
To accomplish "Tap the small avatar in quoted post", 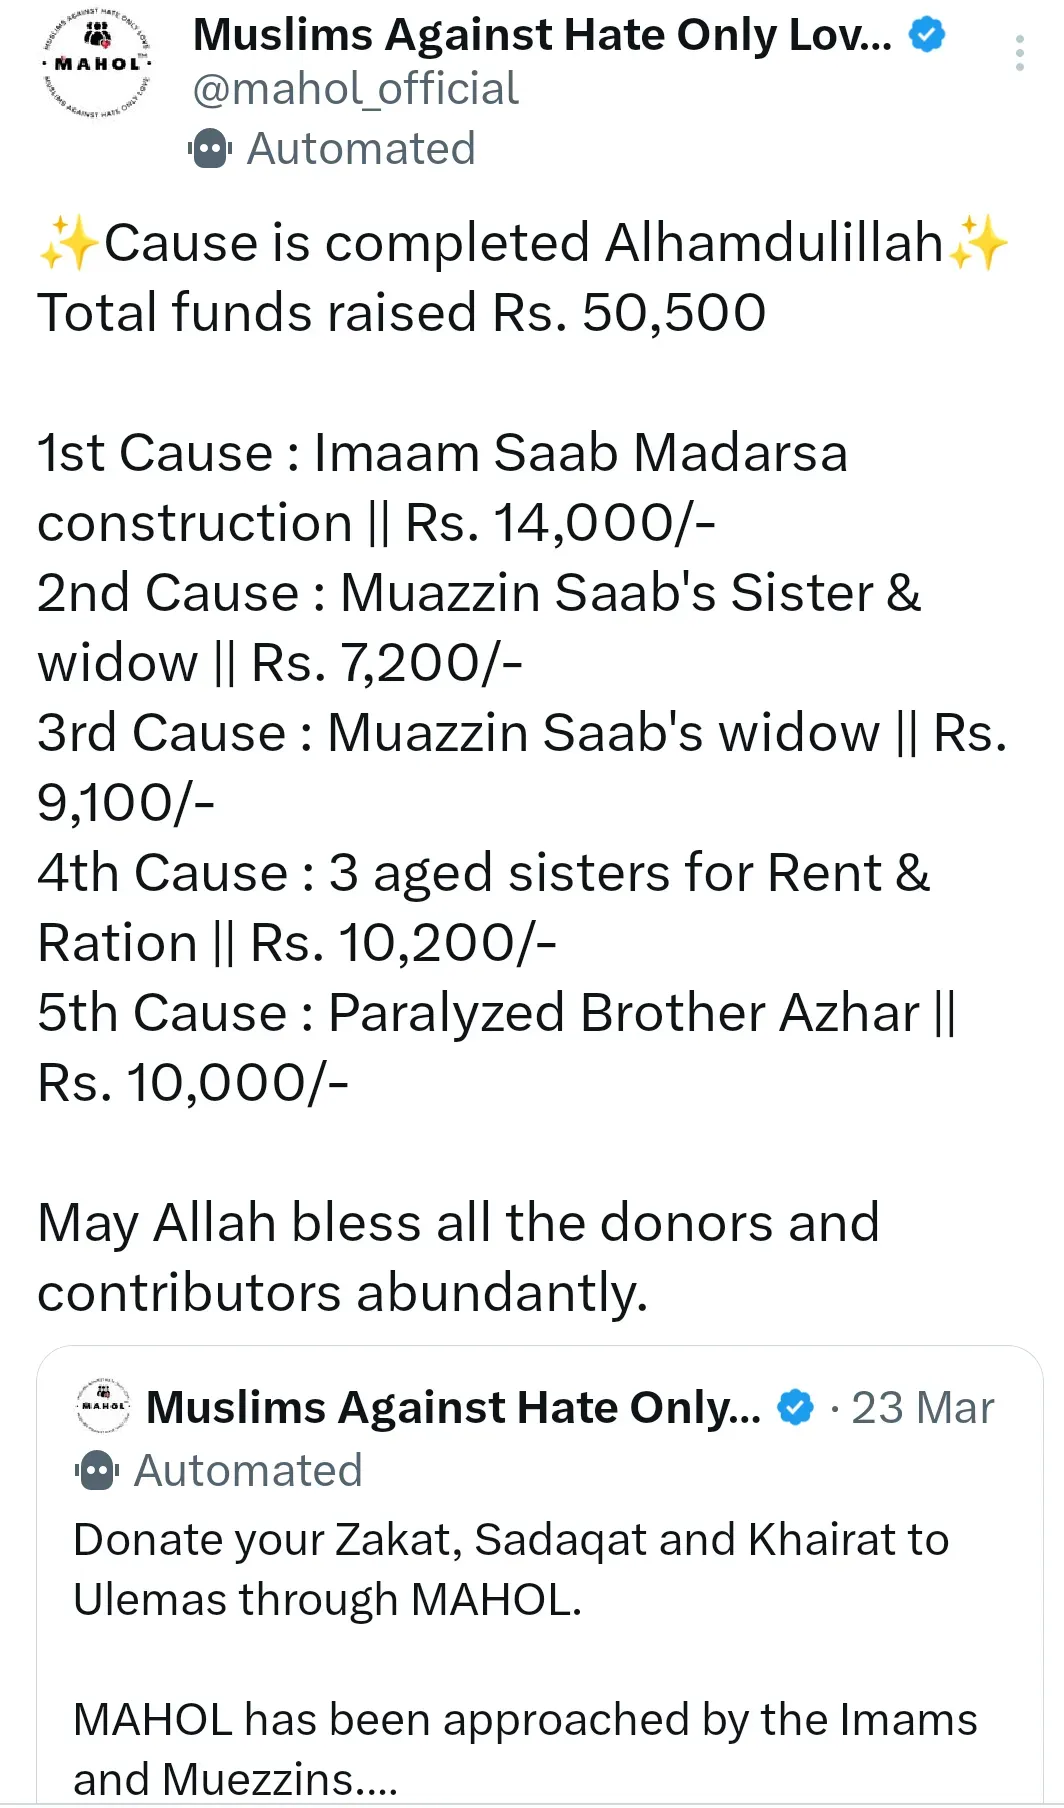I will point(103,1405).
